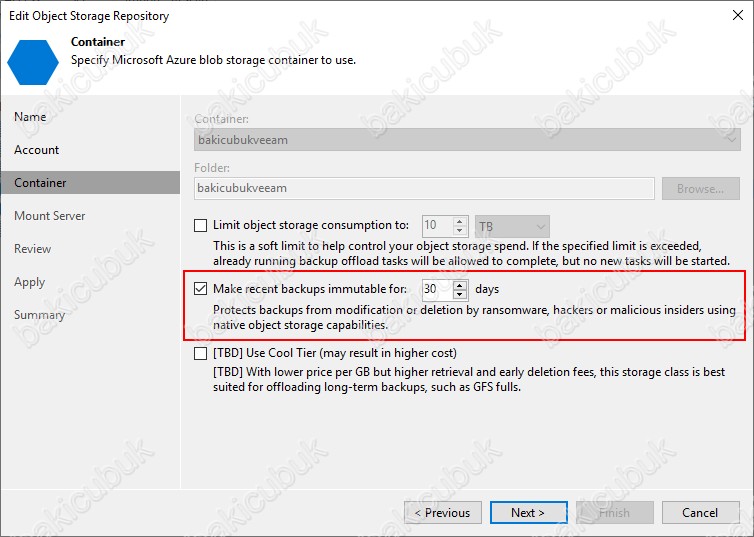Click the 'days' label after the spinner
Image resolution: width=754 pixels, height=537 pixels.
487,289
